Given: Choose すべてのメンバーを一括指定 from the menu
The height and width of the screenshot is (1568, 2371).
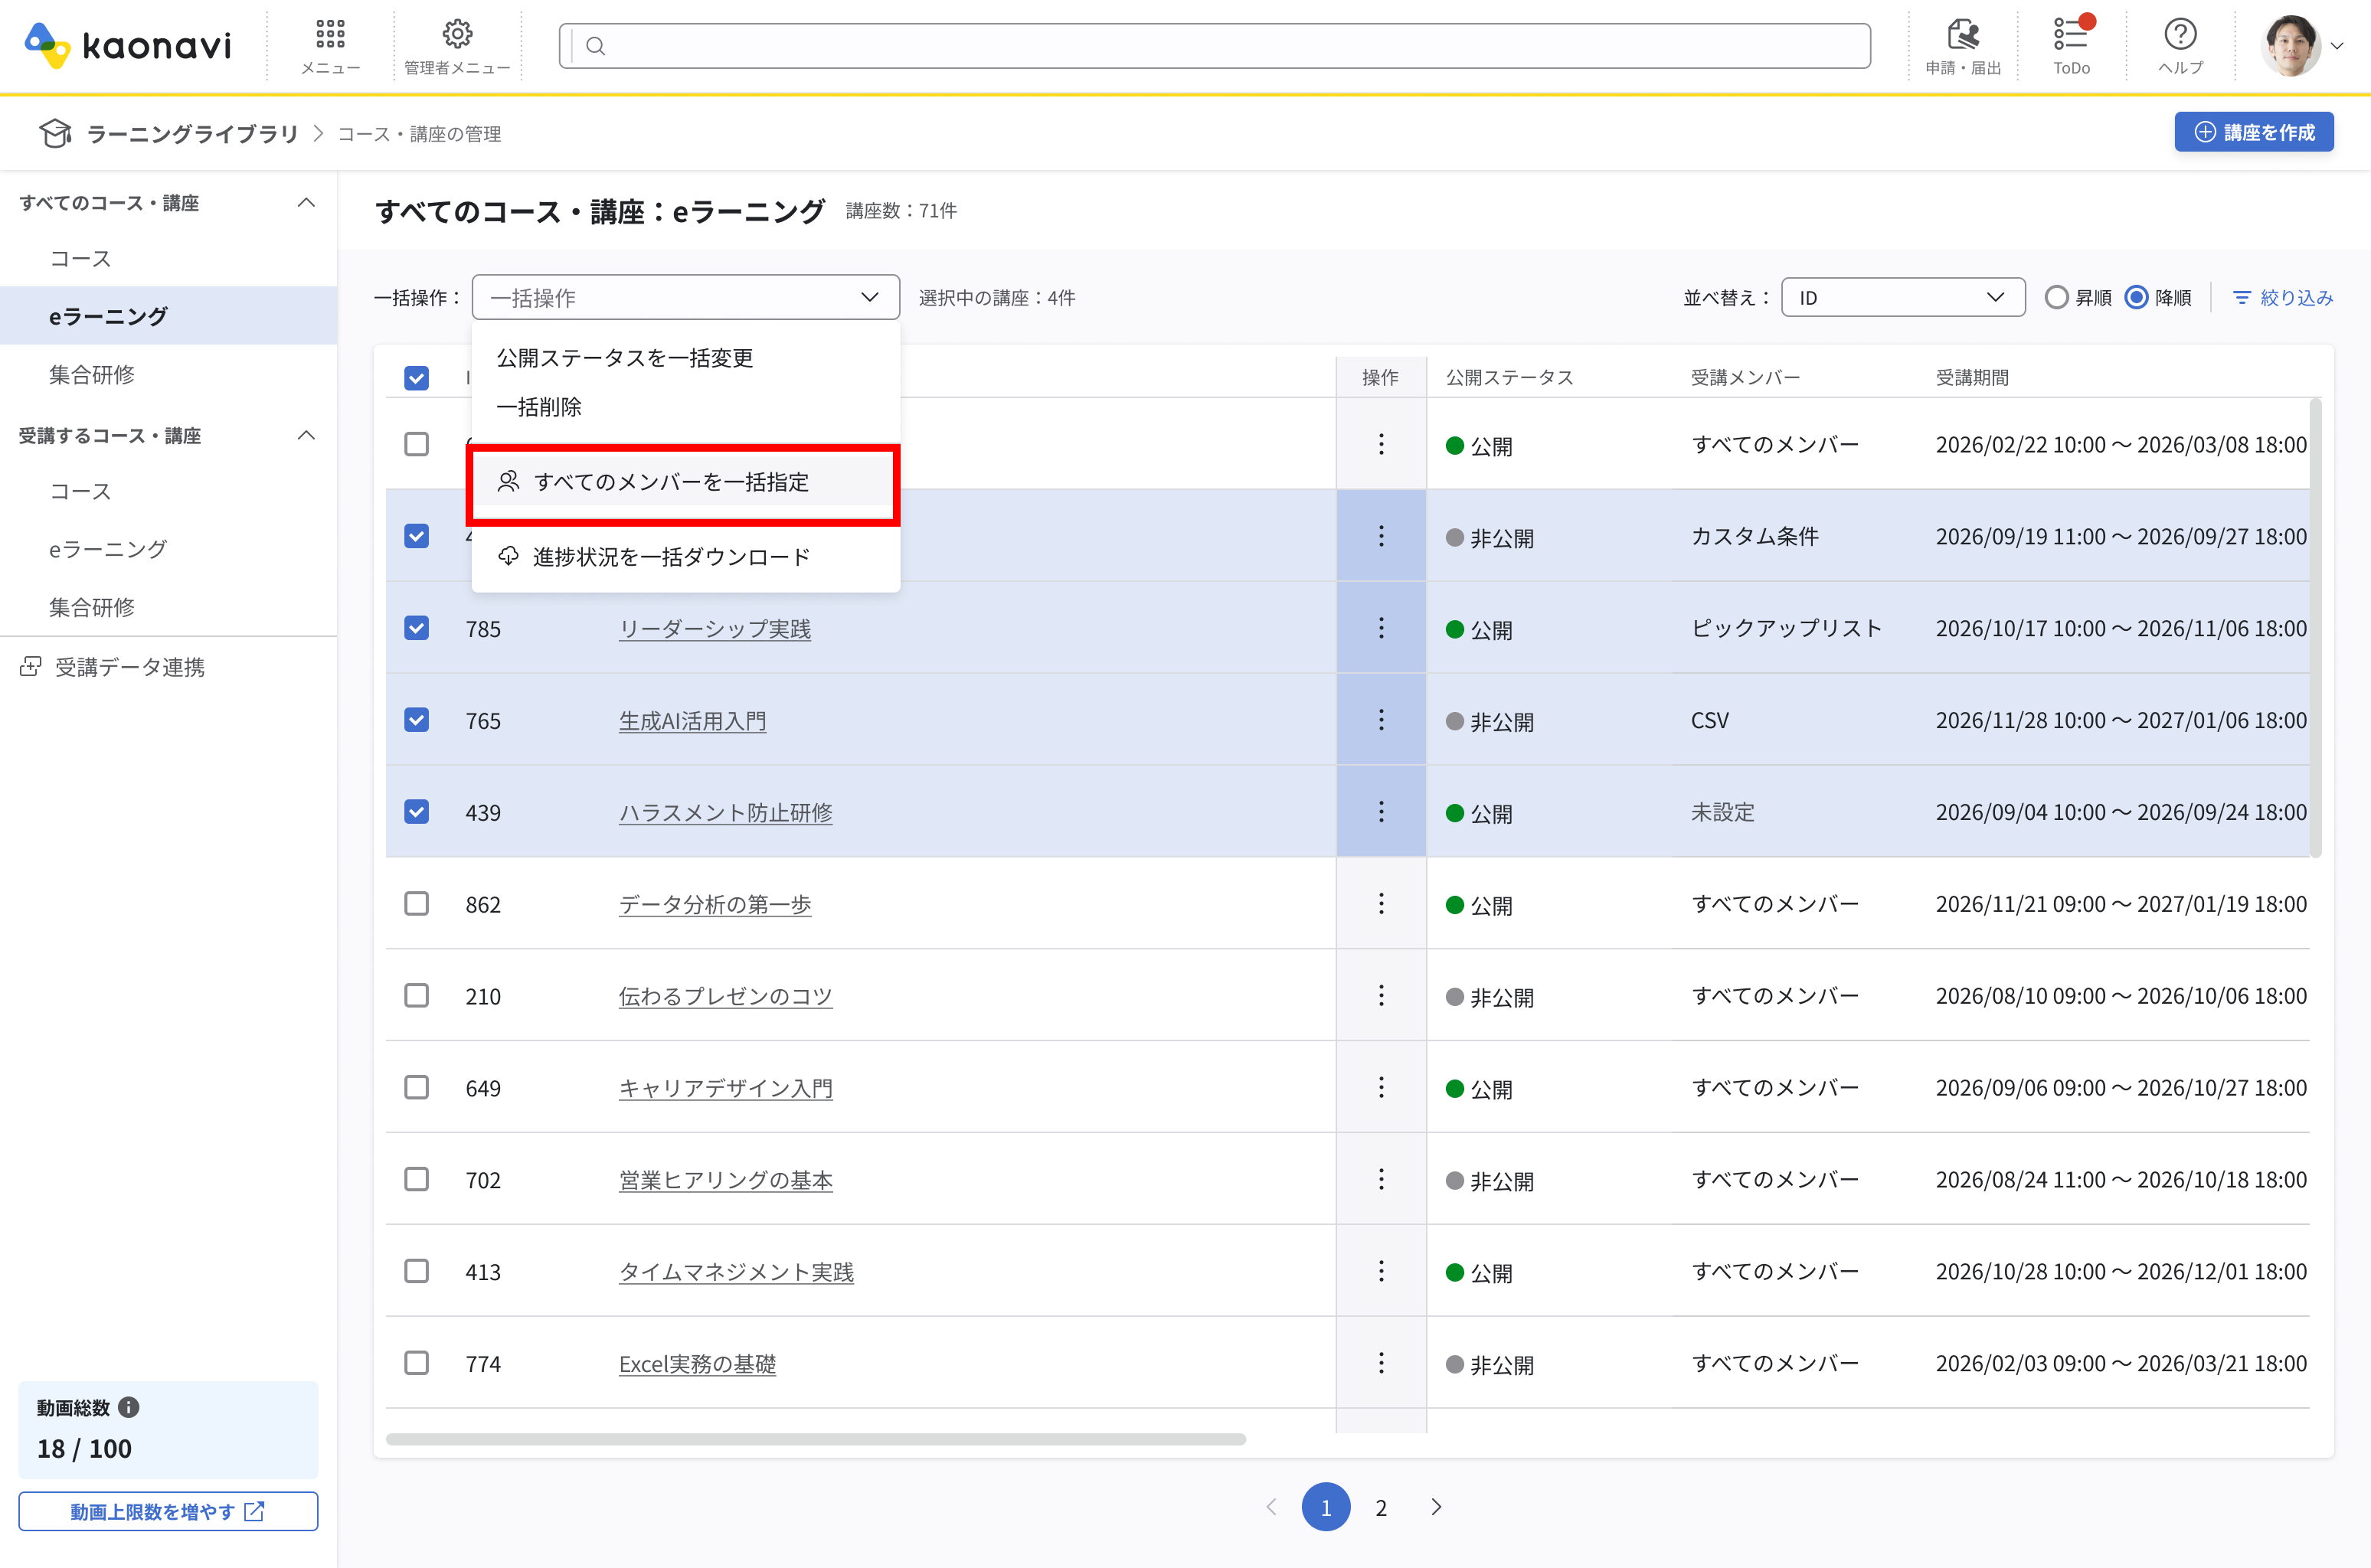Looking at the screenshot, I should (685, 482).
